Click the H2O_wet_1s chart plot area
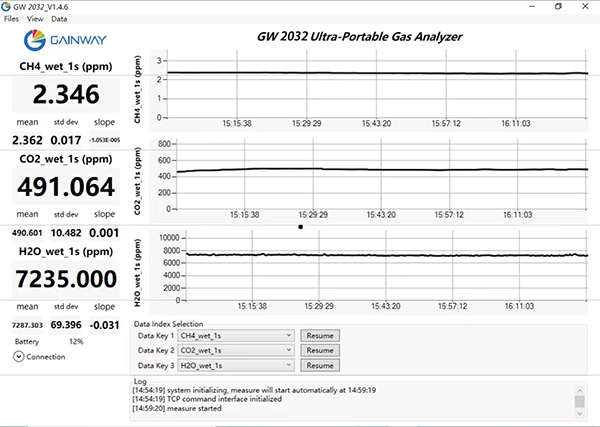The image size is (600, 427). (378, 264)
